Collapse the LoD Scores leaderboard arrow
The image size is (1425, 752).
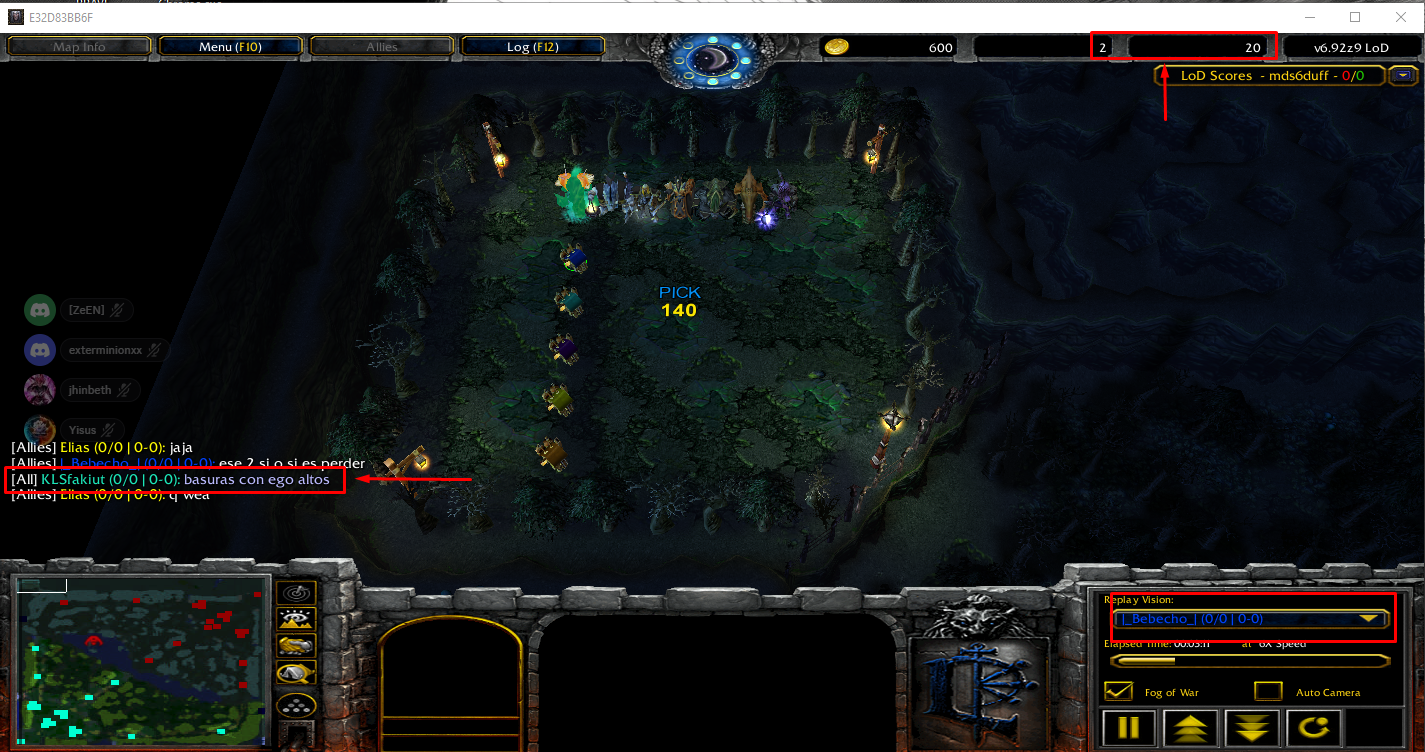1405,75
